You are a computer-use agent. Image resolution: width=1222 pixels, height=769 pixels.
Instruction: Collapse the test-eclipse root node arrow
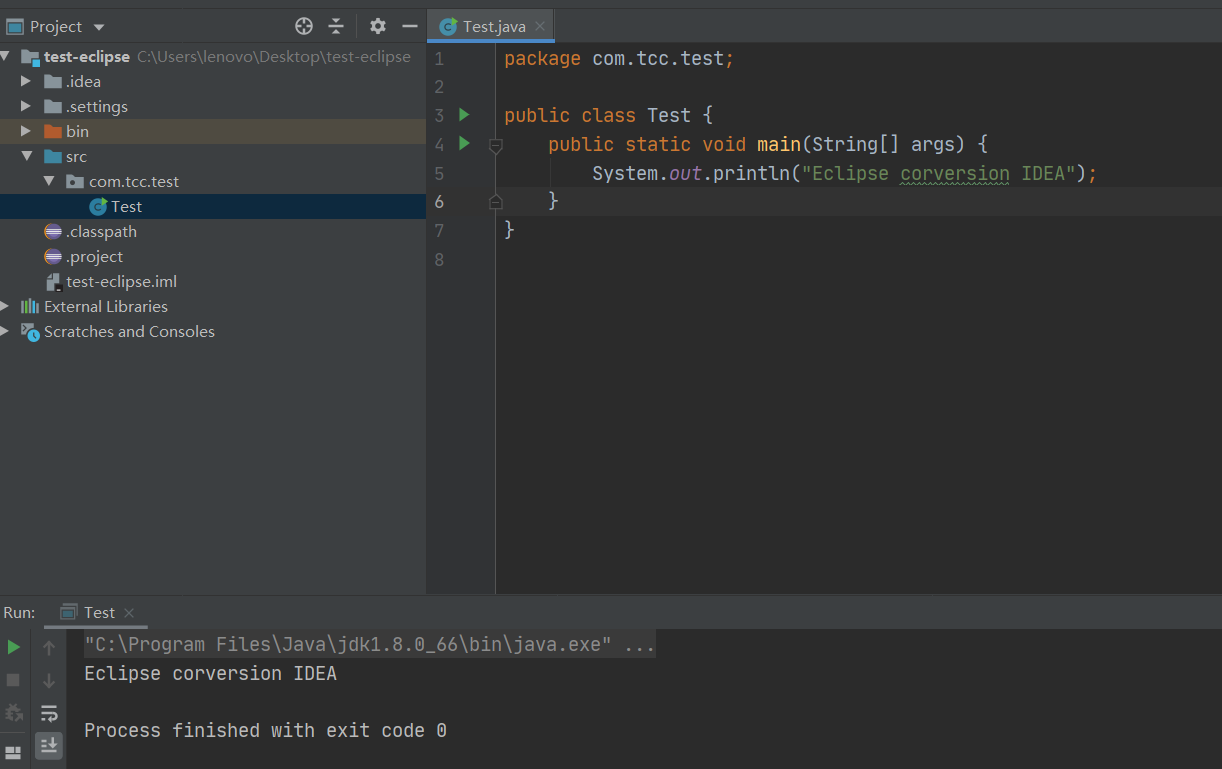(6, 56)
